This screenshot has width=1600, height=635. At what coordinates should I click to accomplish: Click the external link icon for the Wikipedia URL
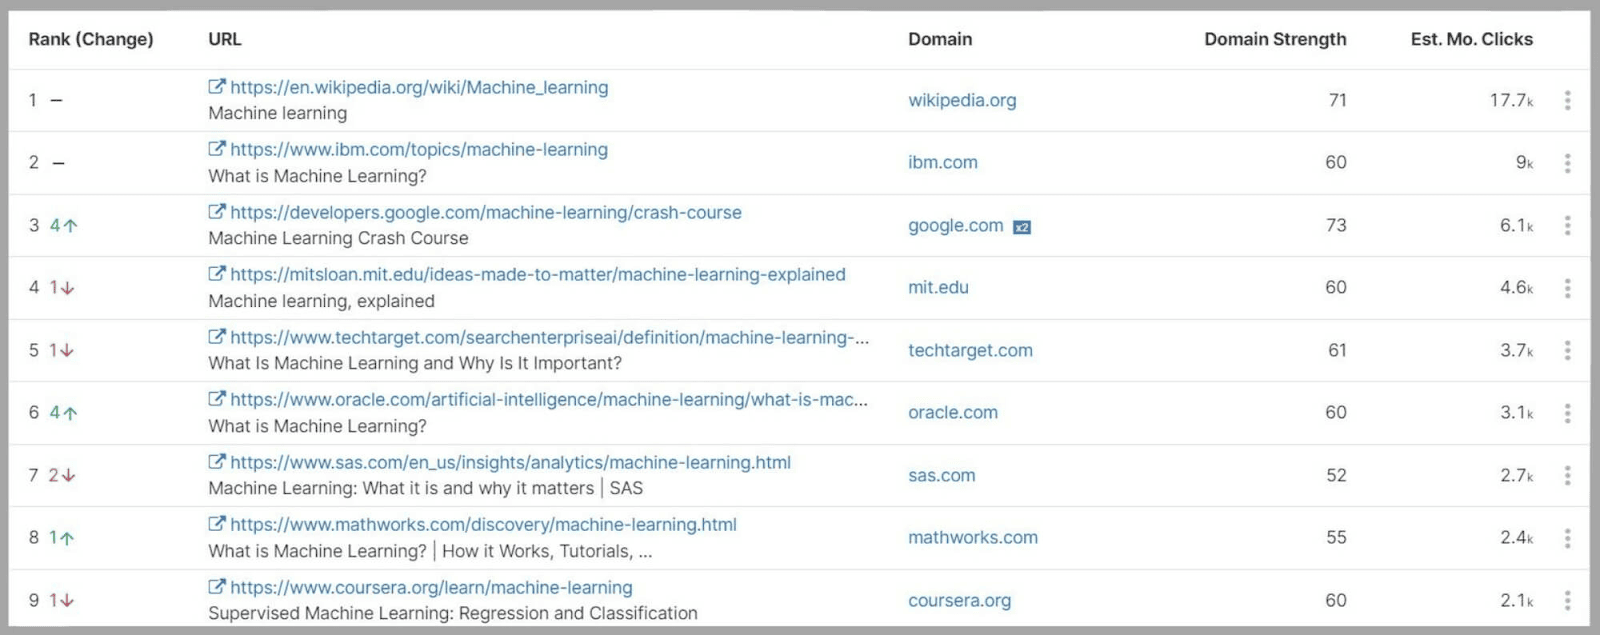(x=217, y=87)
